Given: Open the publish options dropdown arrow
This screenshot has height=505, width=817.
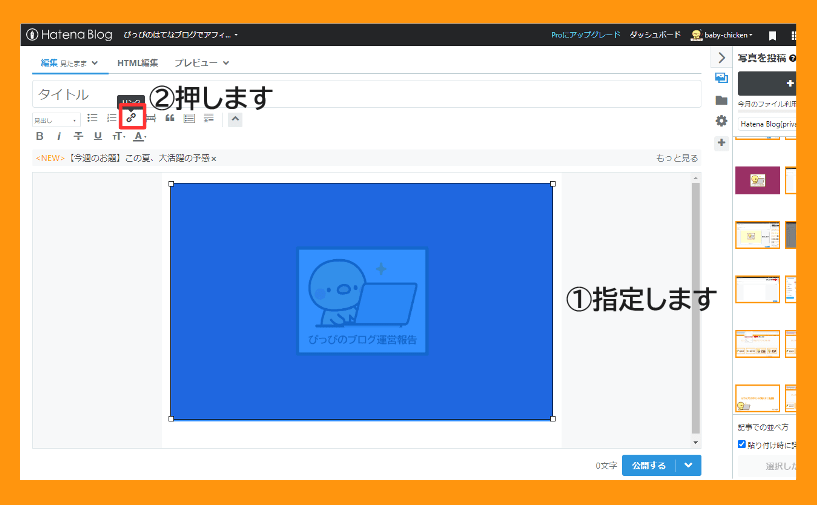Looking at the screenshot, I should click(x=688, y=465).
